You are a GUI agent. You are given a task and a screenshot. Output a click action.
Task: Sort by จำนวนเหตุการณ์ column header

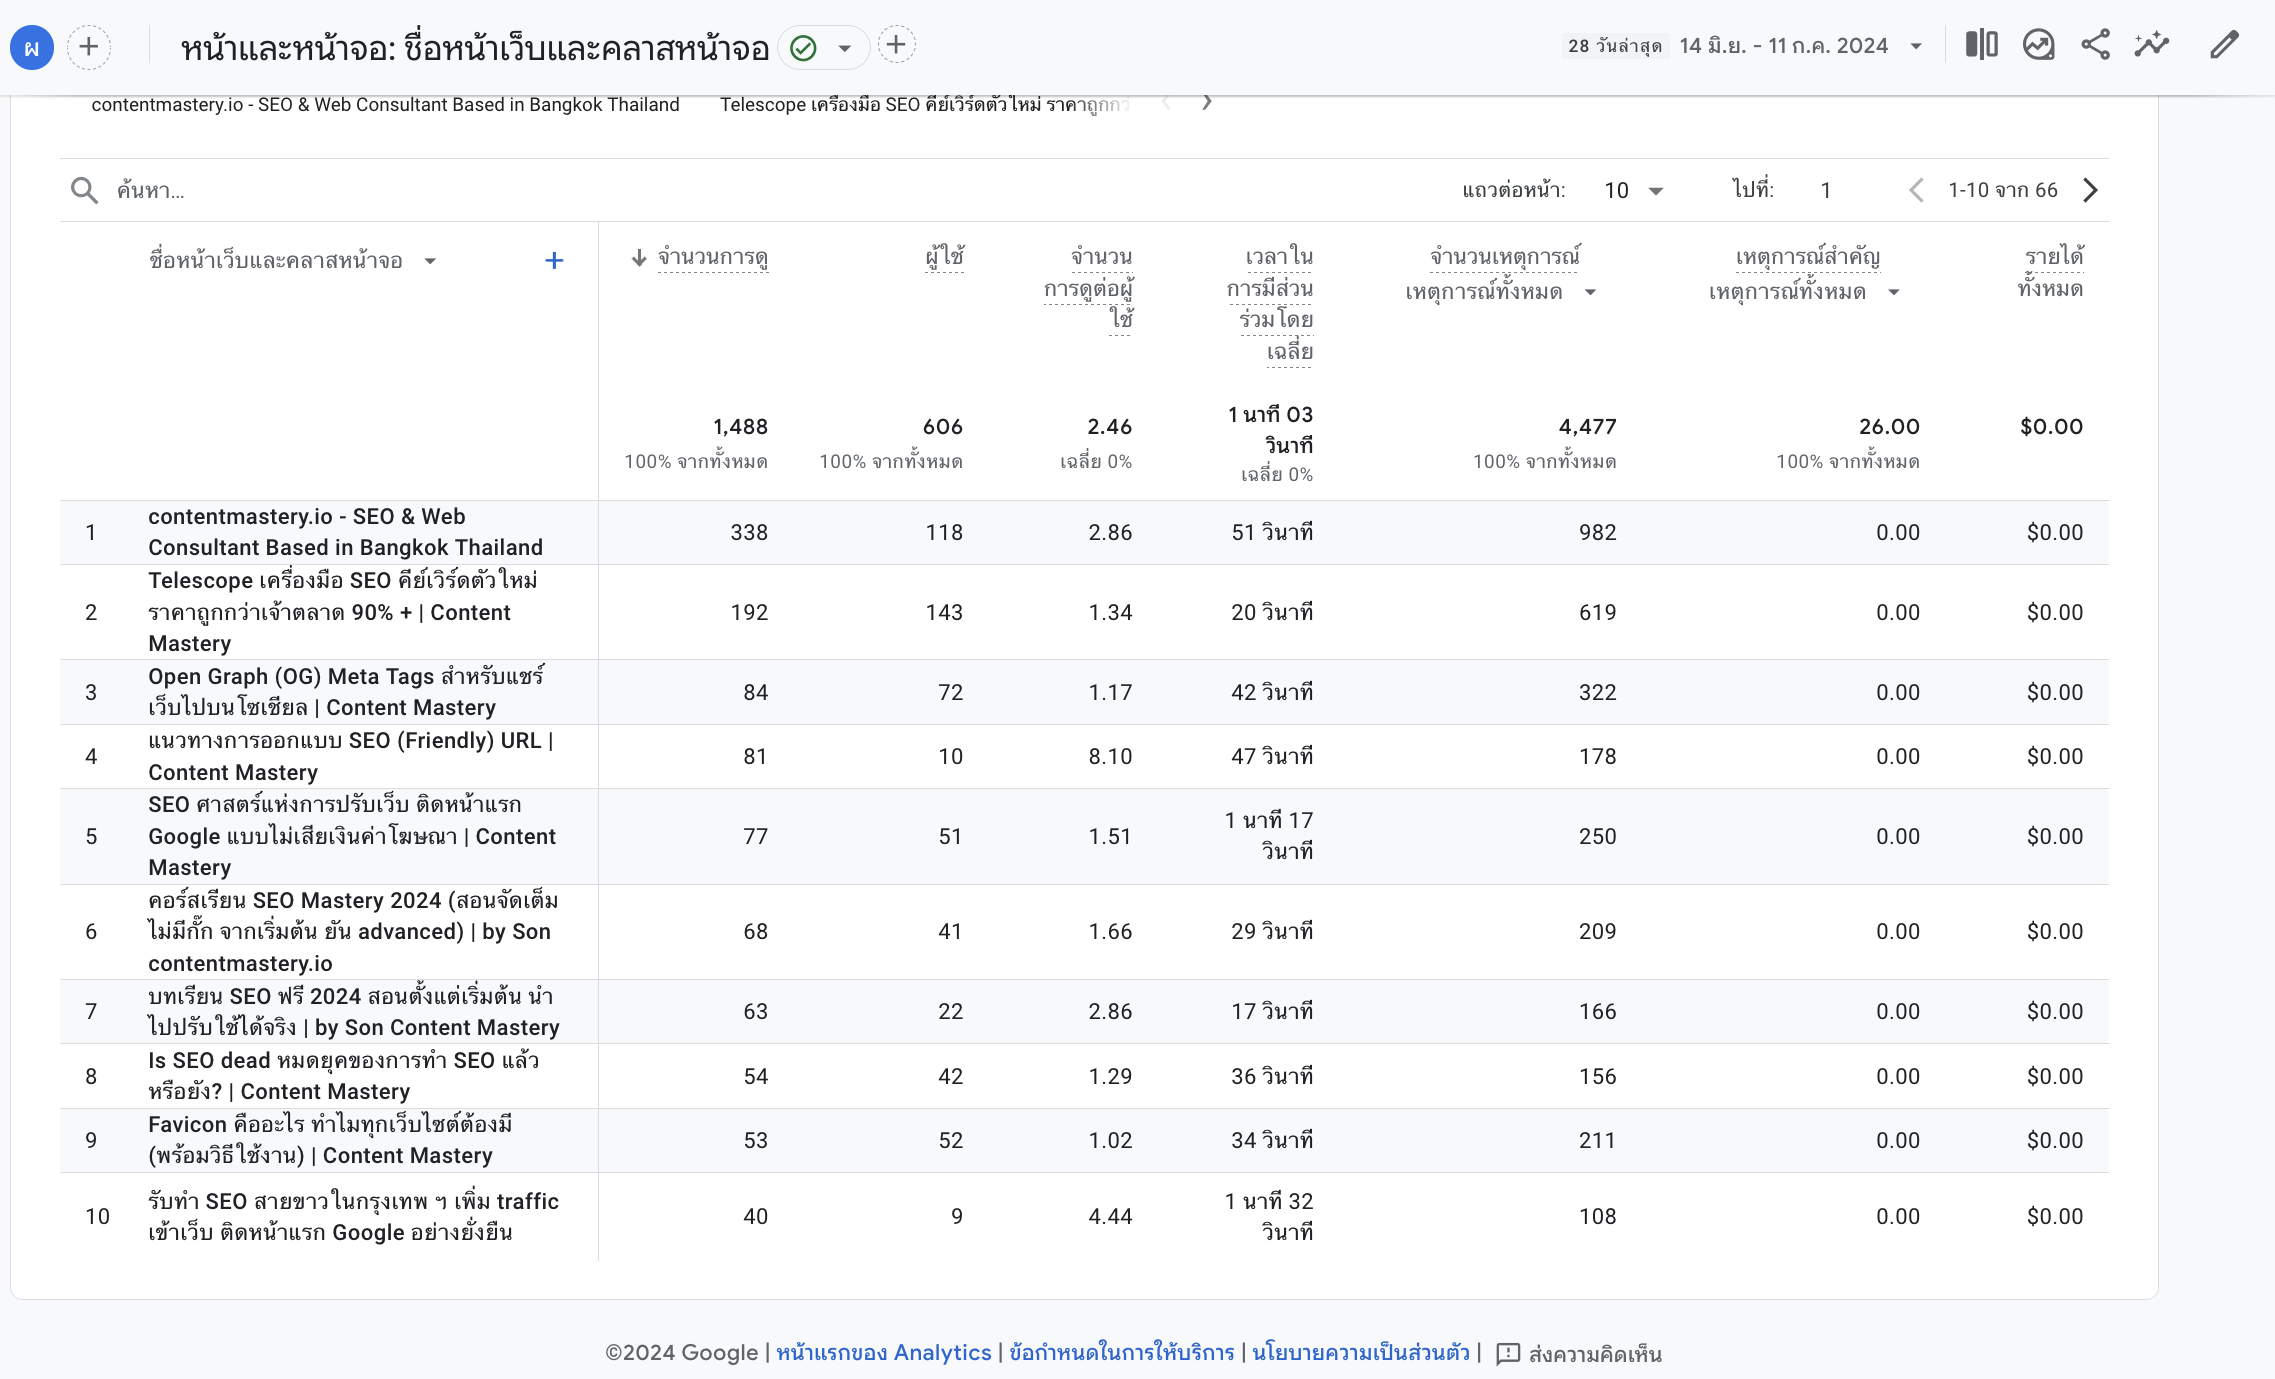click(1504, 258)
